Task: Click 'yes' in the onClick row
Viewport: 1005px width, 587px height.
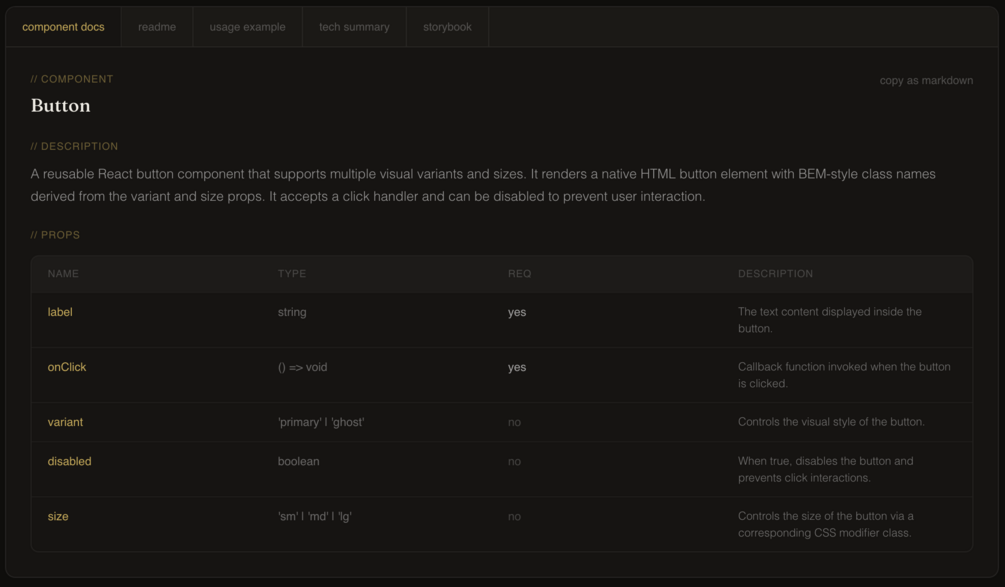Action: pos(517,367)
